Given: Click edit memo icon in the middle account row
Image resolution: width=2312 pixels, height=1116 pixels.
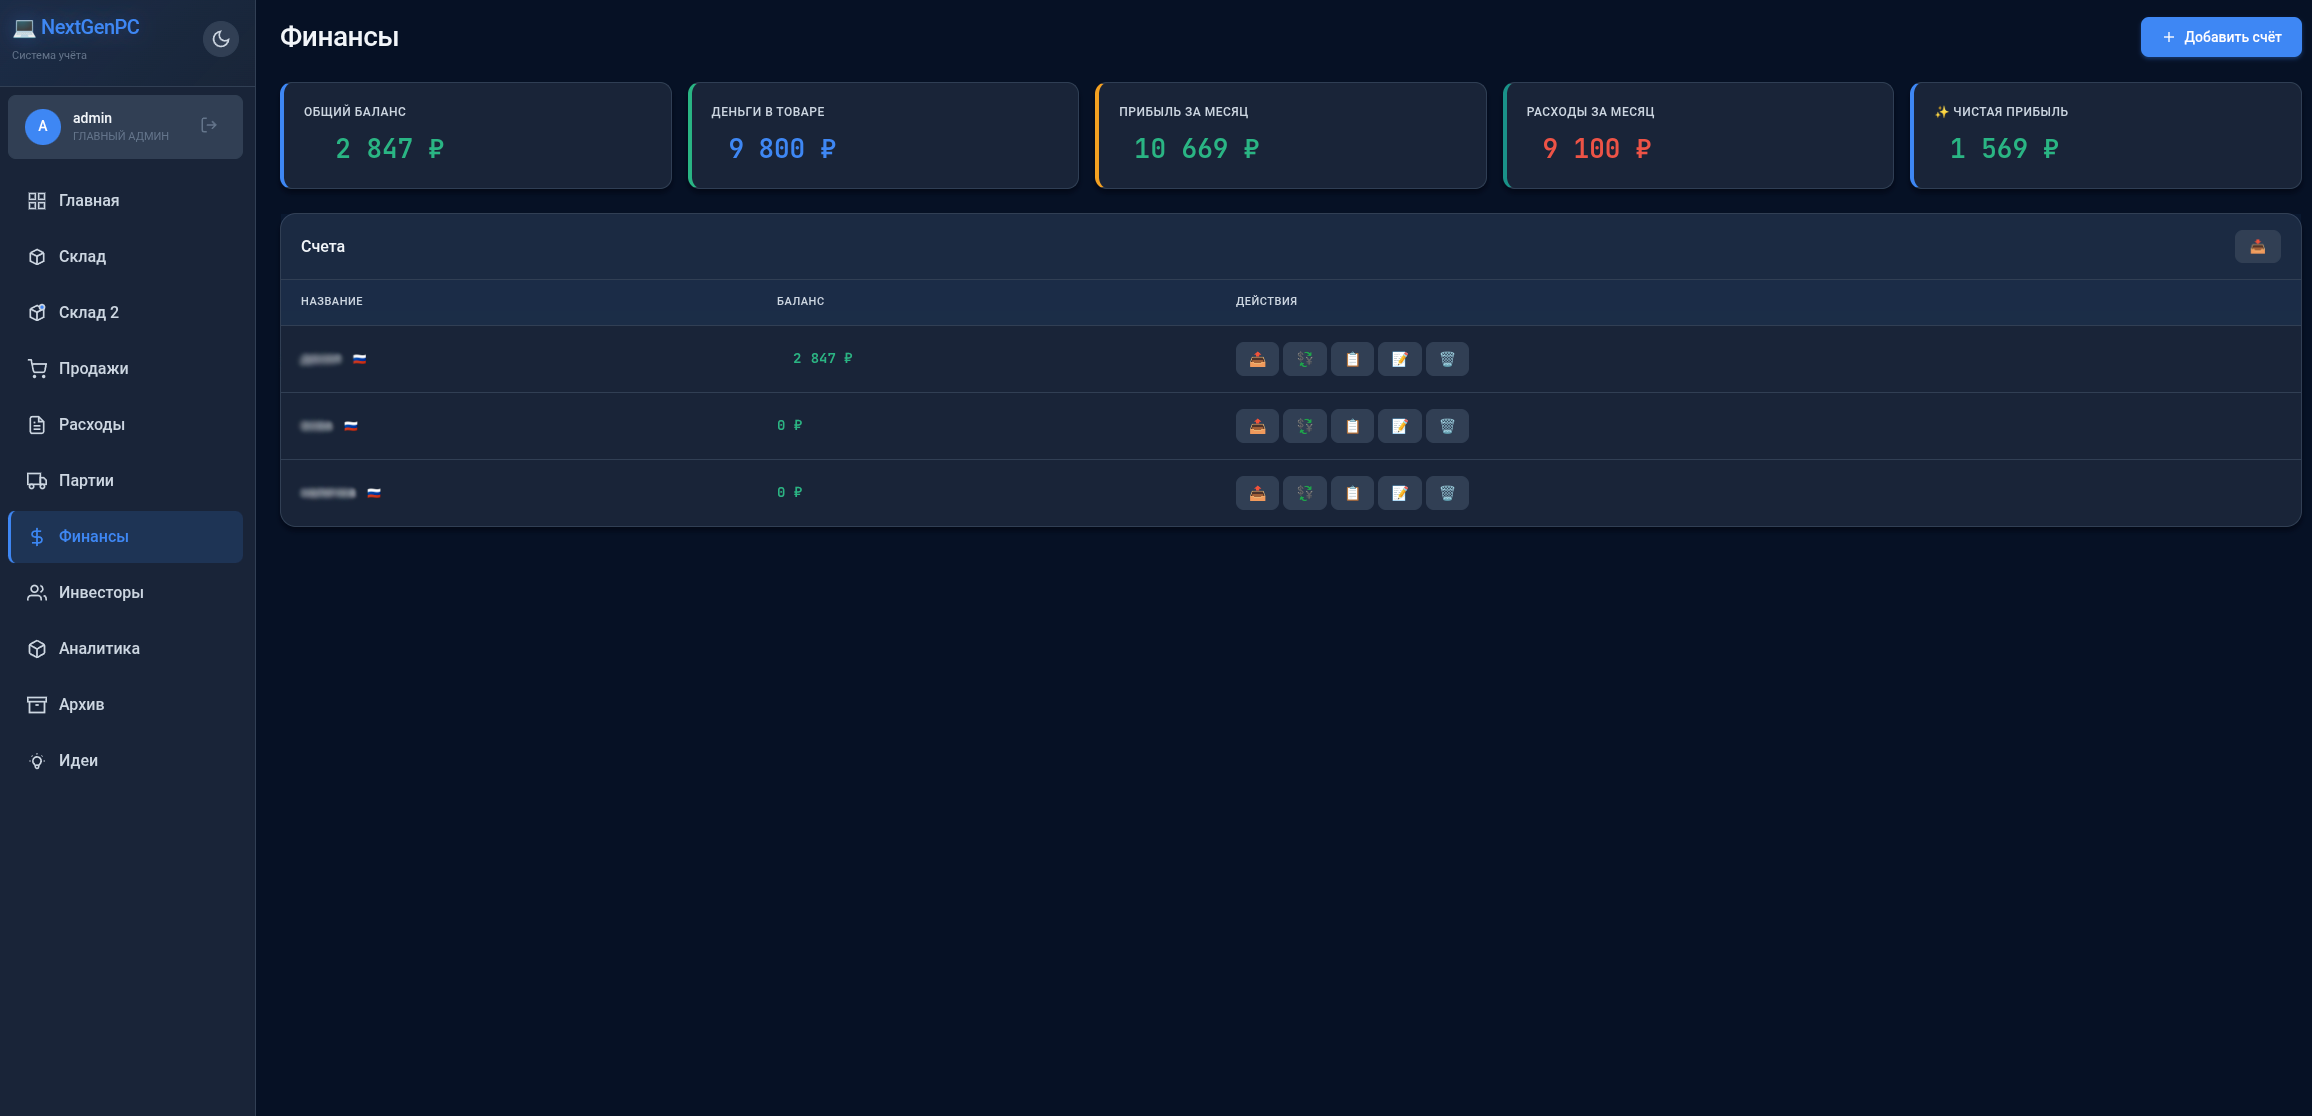Looking at the screenshot, I should (1400, 426).
